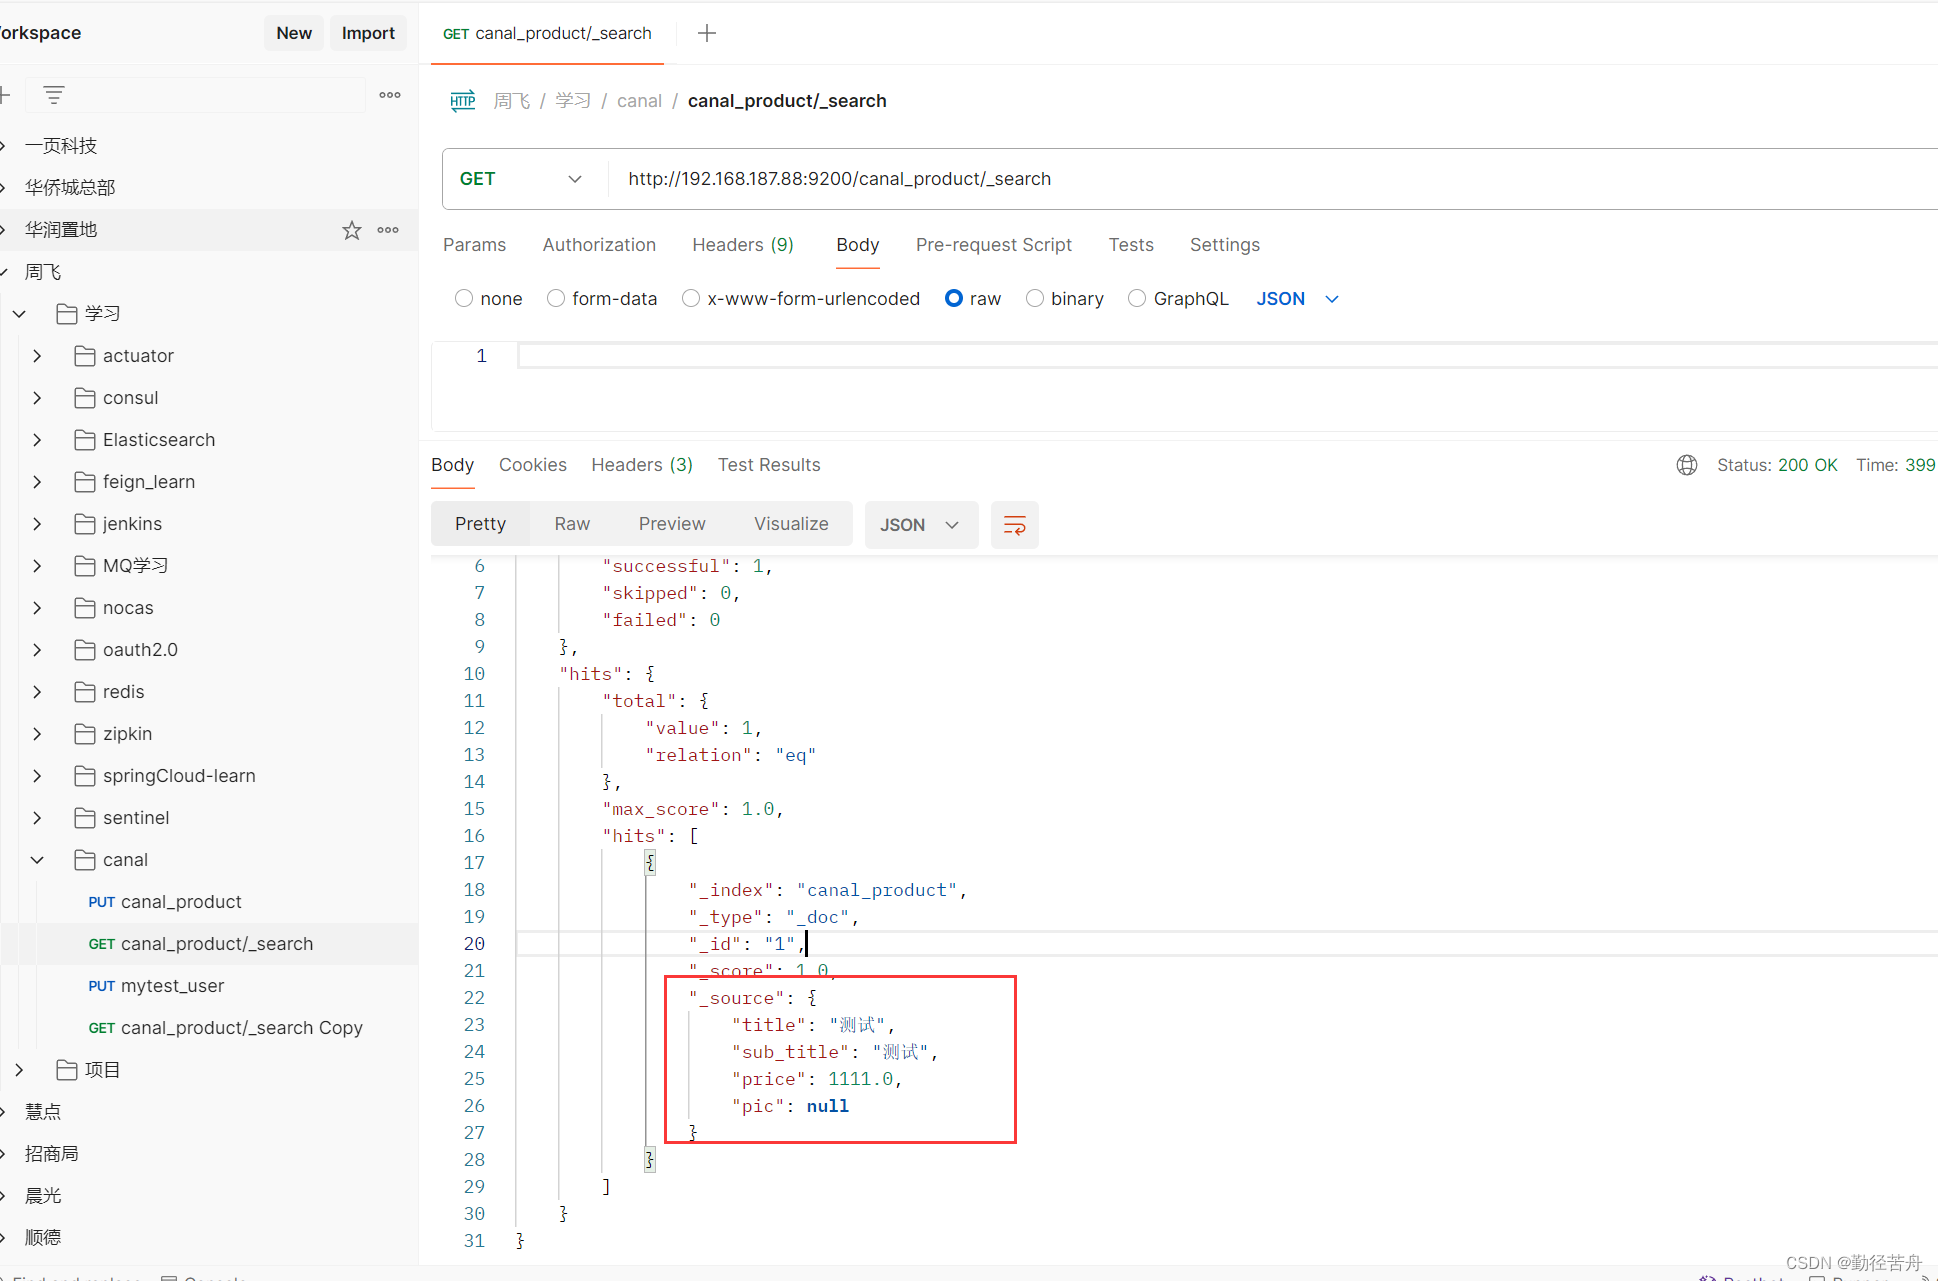Open the JSON response format dropdown
The height and width of the screenshot is (1281, 1938).
919,525
